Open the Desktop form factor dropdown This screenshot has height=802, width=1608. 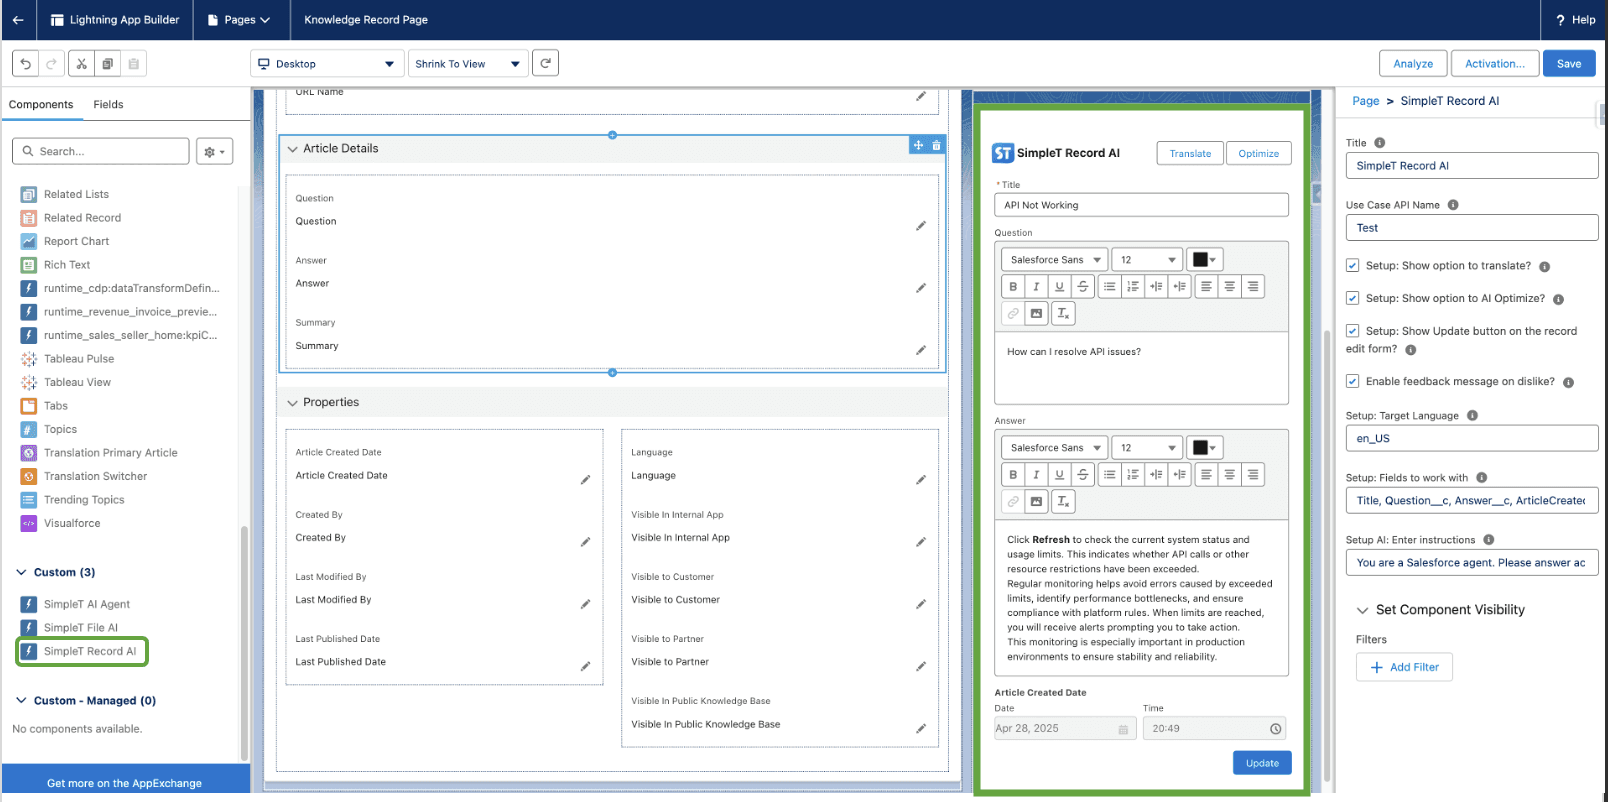coord(327,64)
